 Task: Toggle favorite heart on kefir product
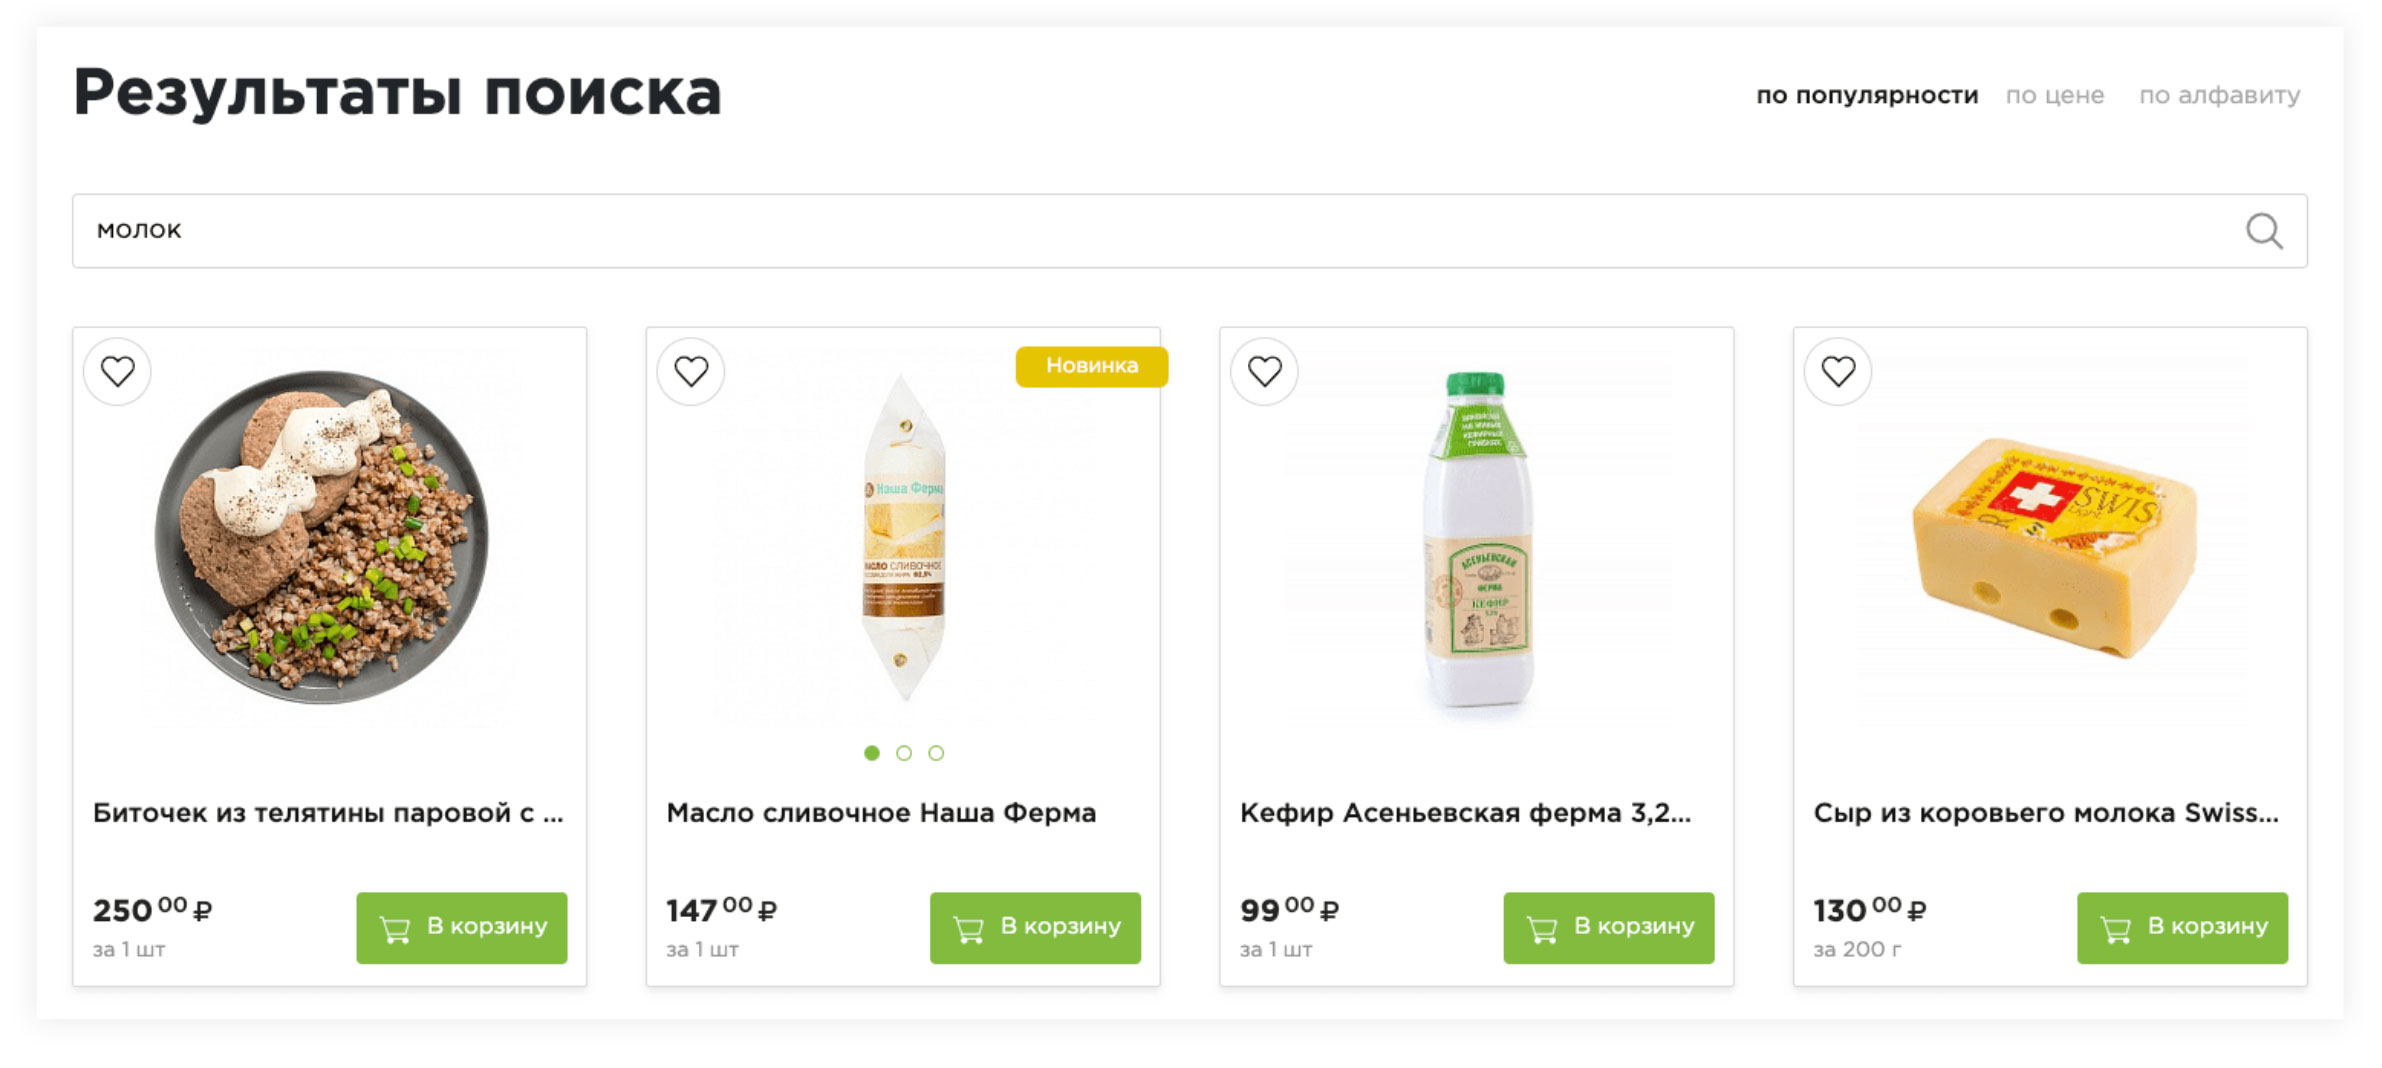point(1265,372)
